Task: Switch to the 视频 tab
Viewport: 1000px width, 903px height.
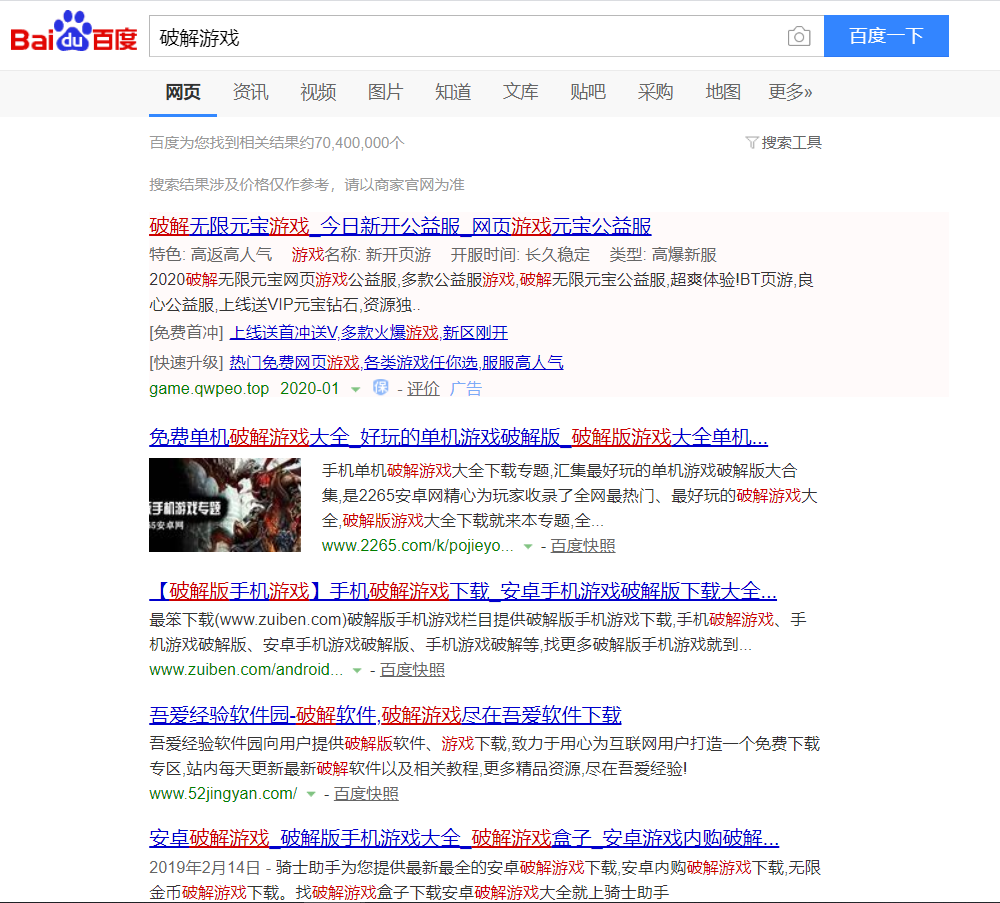Action: [x=318, y=92]
